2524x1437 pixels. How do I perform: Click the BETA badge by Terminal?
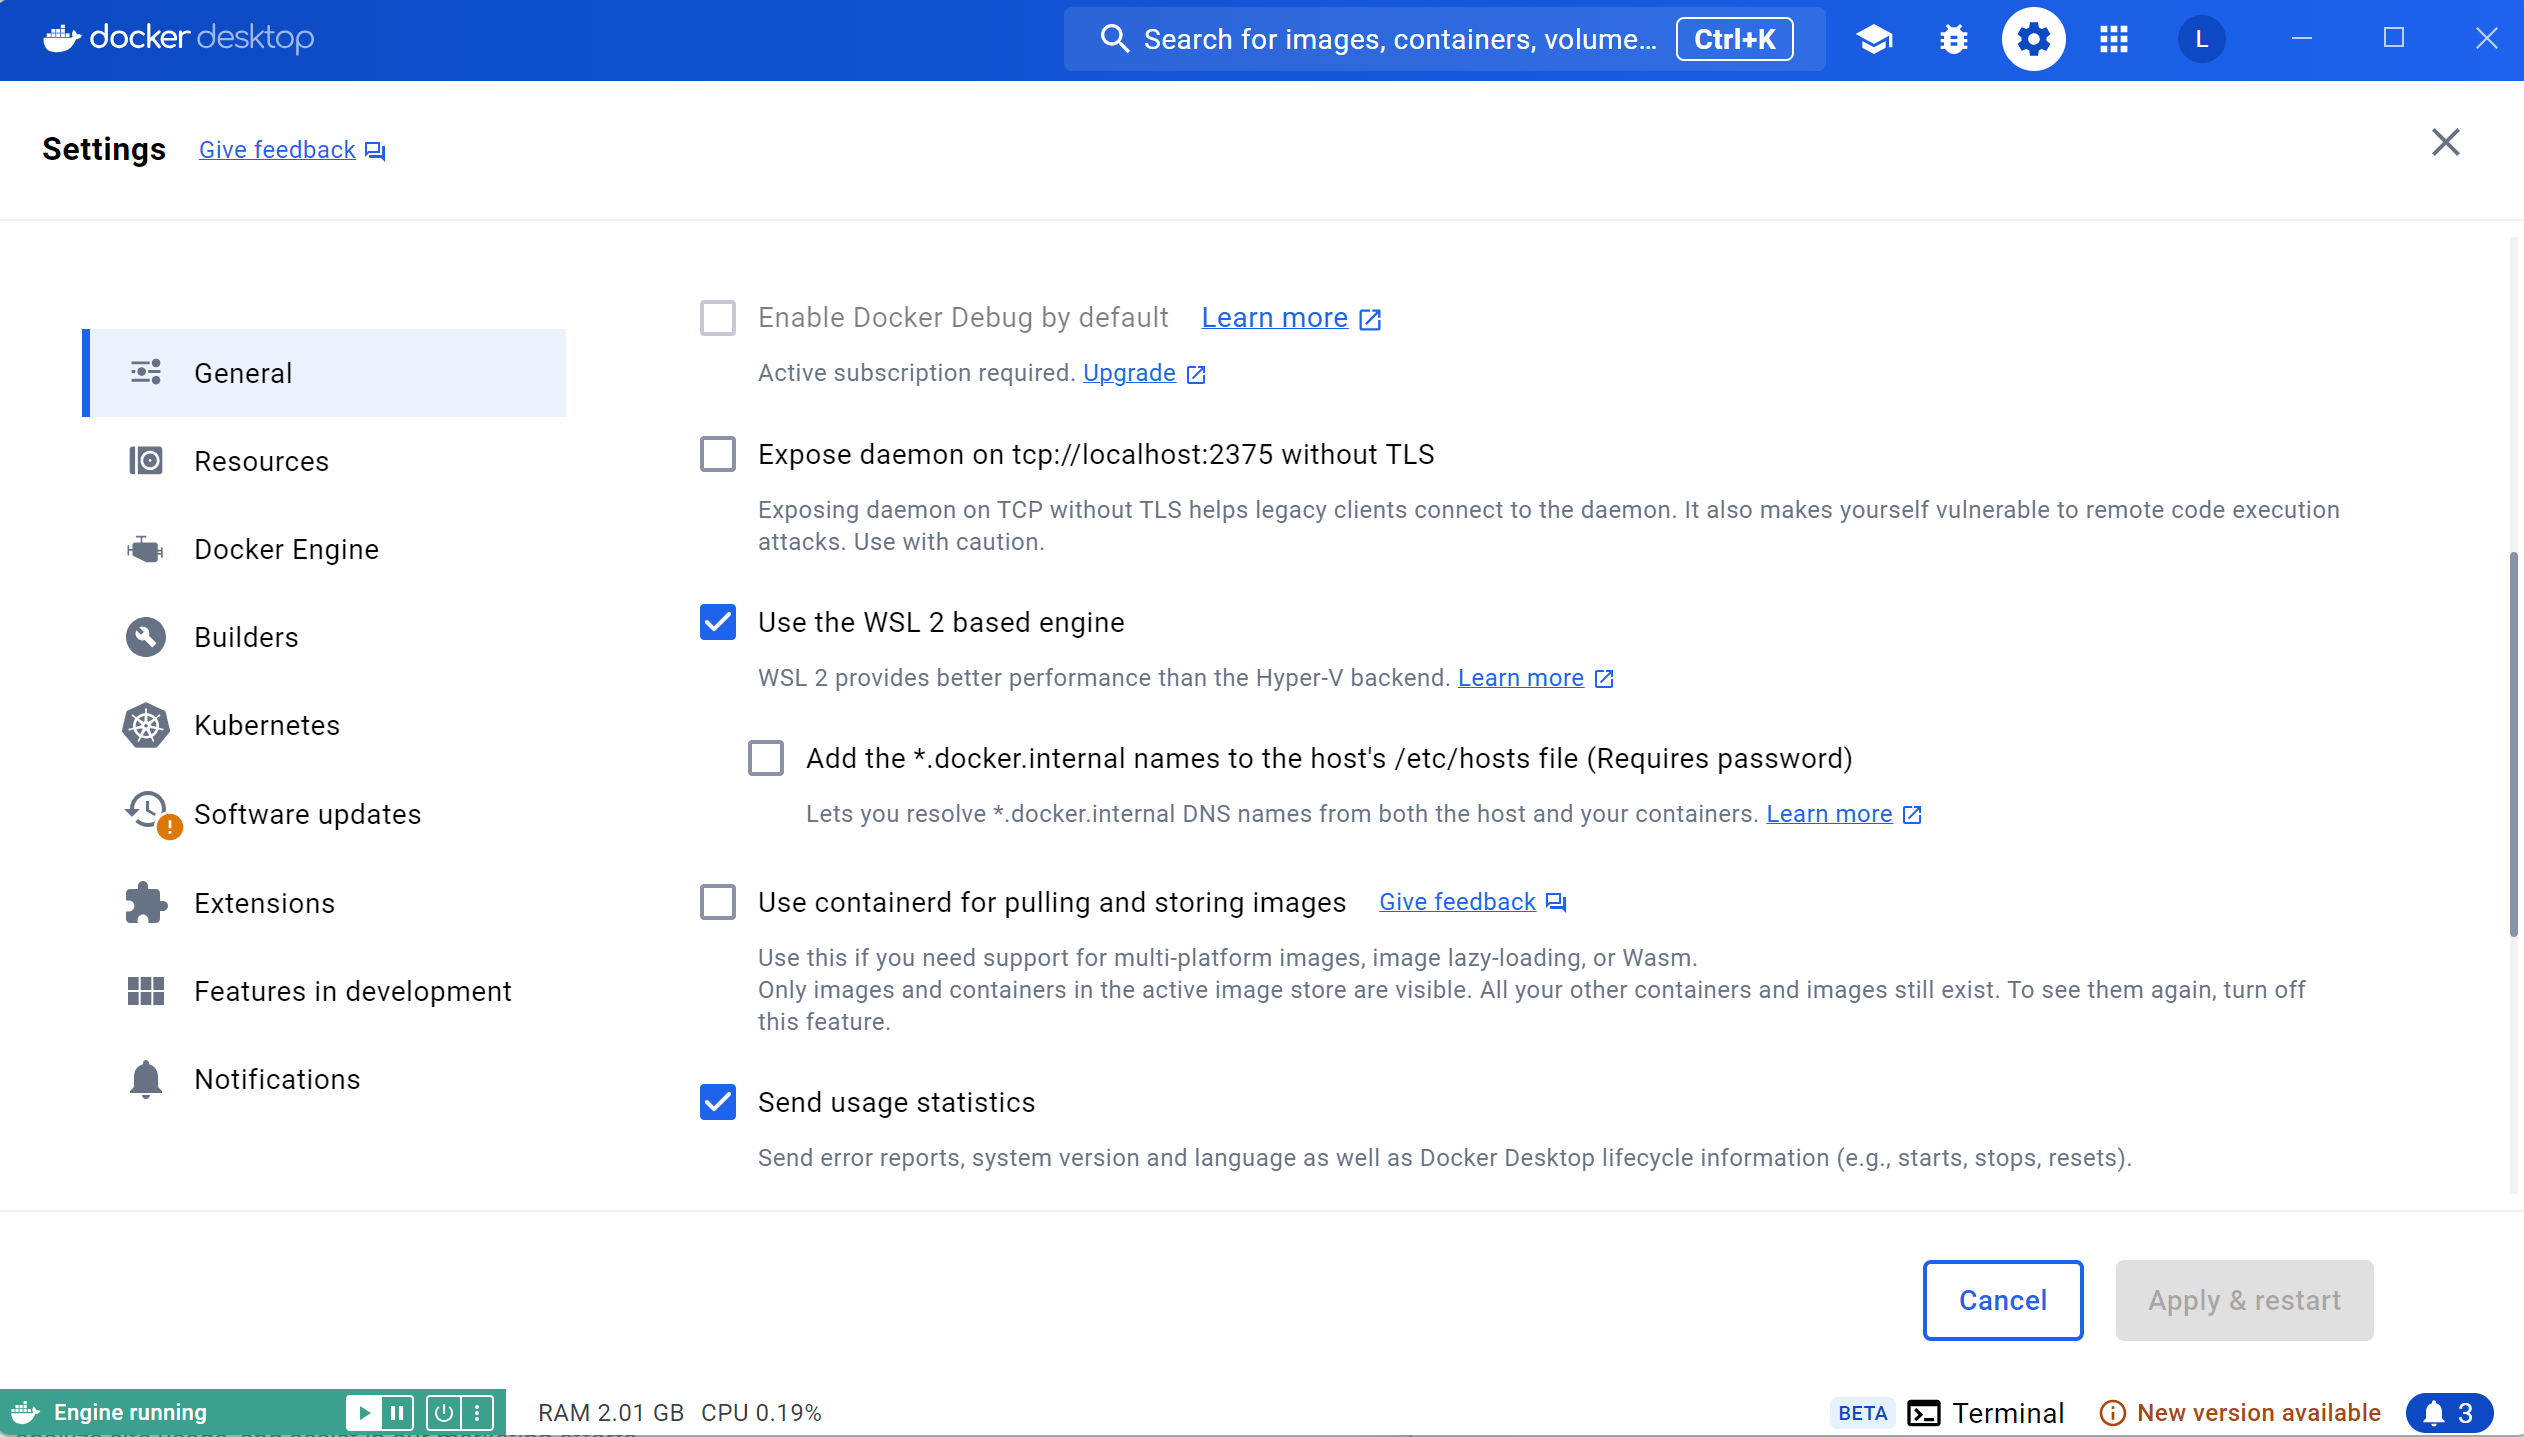(x=1862, y=1413)
